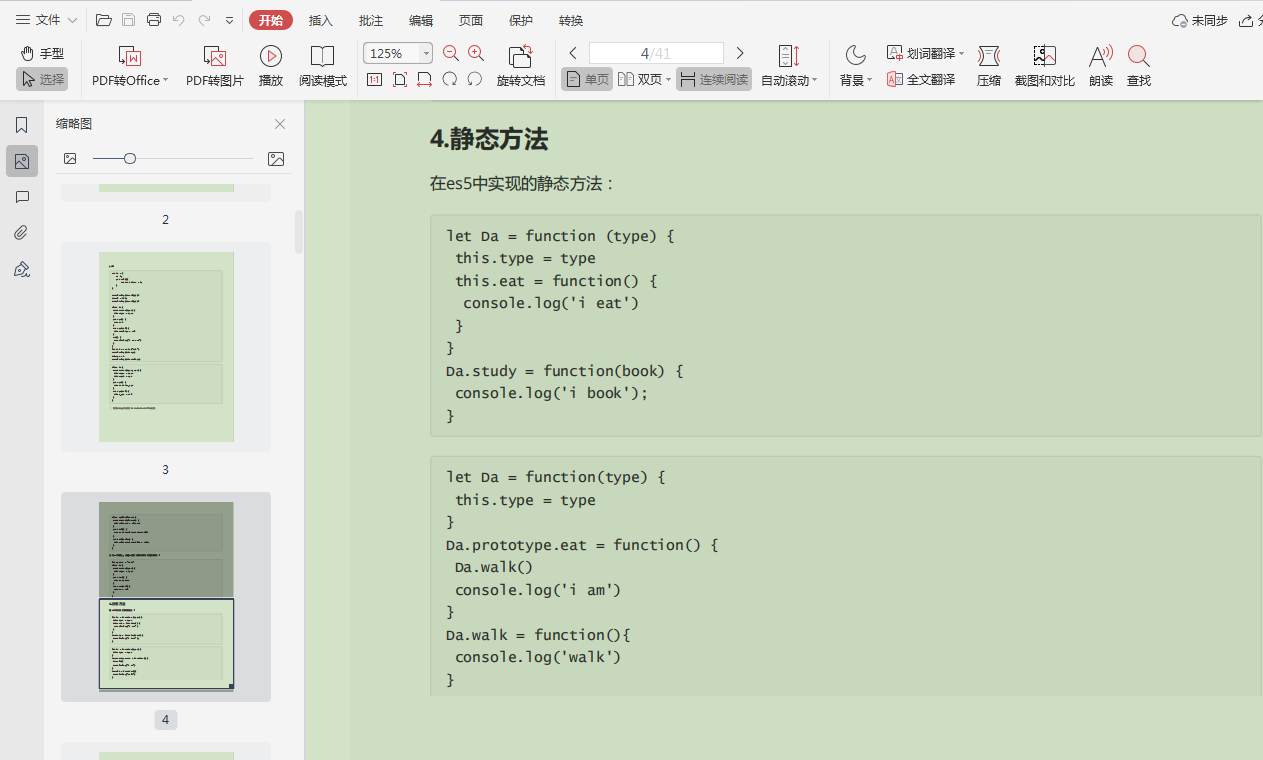The width and height of the screenshot is (1263, 760).
Task: Switch to 双页 double page view
Action: 640,79
